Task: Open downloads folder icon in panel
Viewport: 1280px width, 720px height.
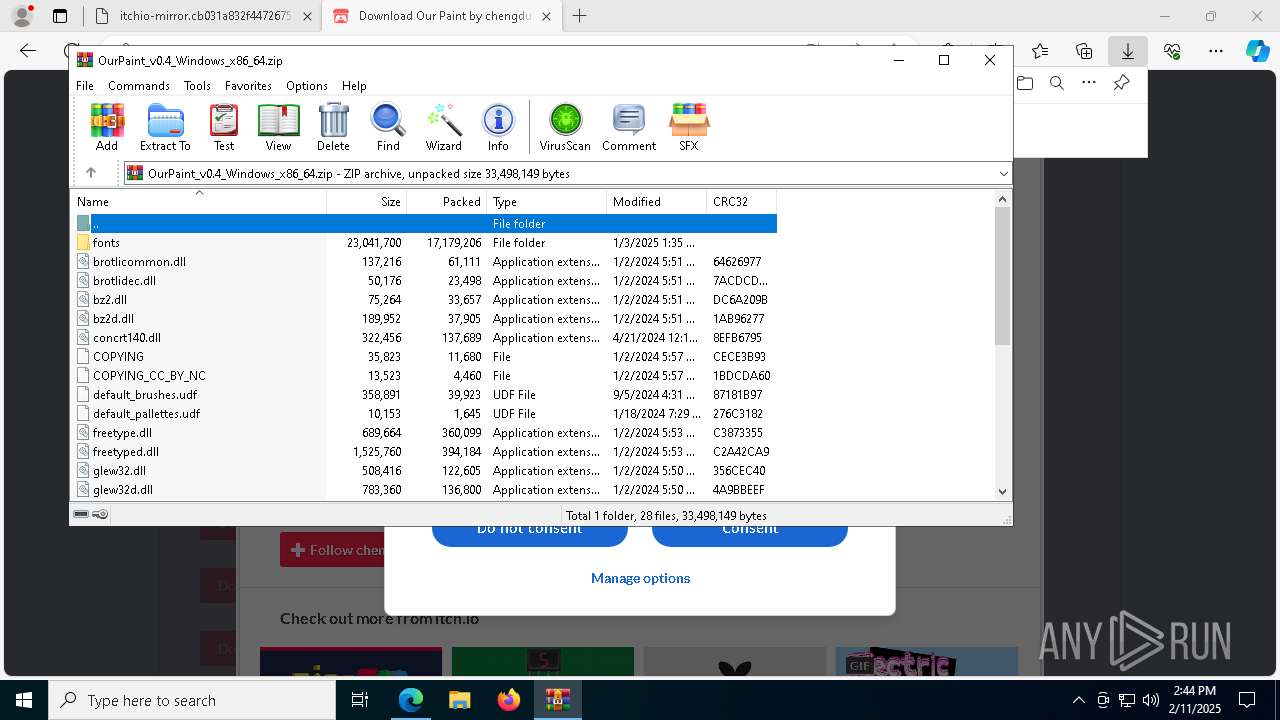Action: click(x=1025, y=83)
